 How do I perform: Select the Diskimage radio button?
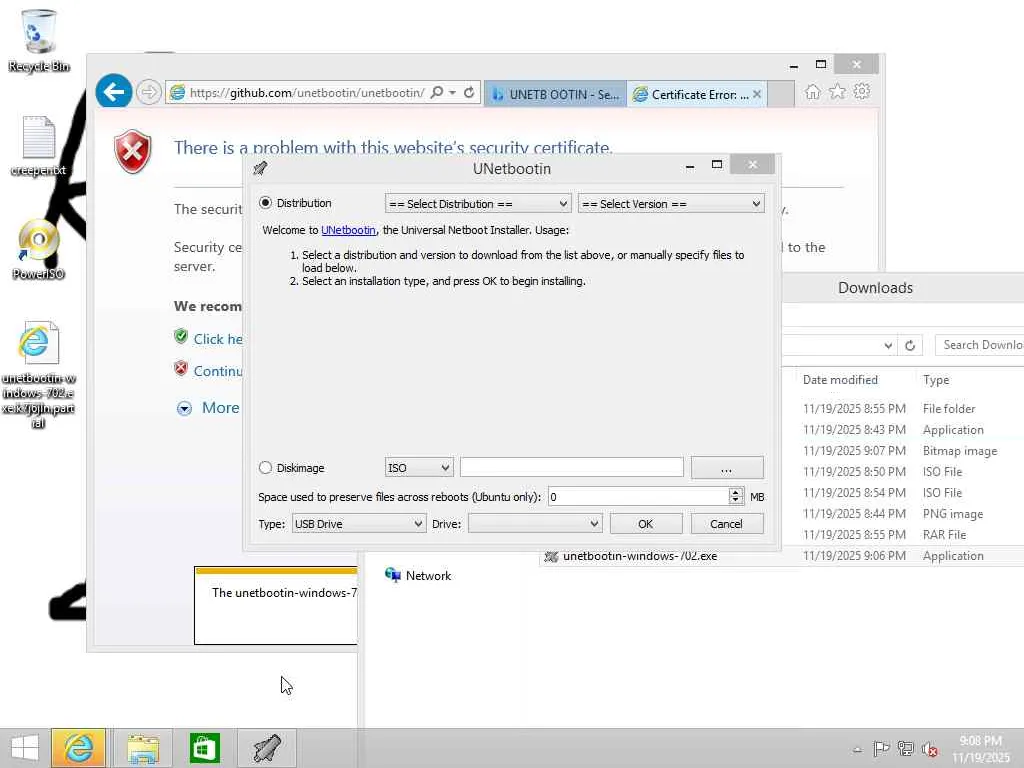pos(265,468)
